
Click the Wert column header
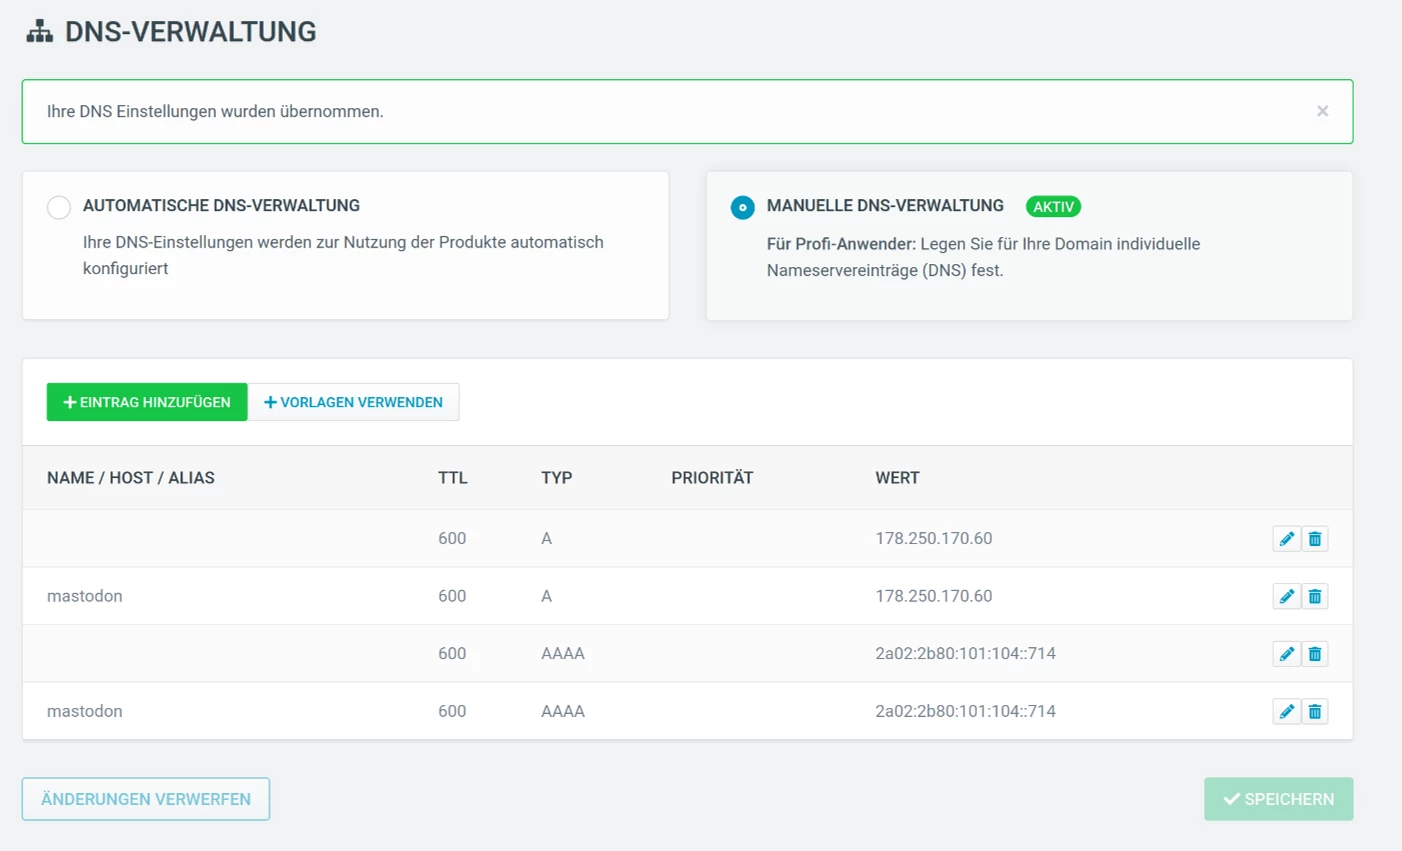point(897,478)
